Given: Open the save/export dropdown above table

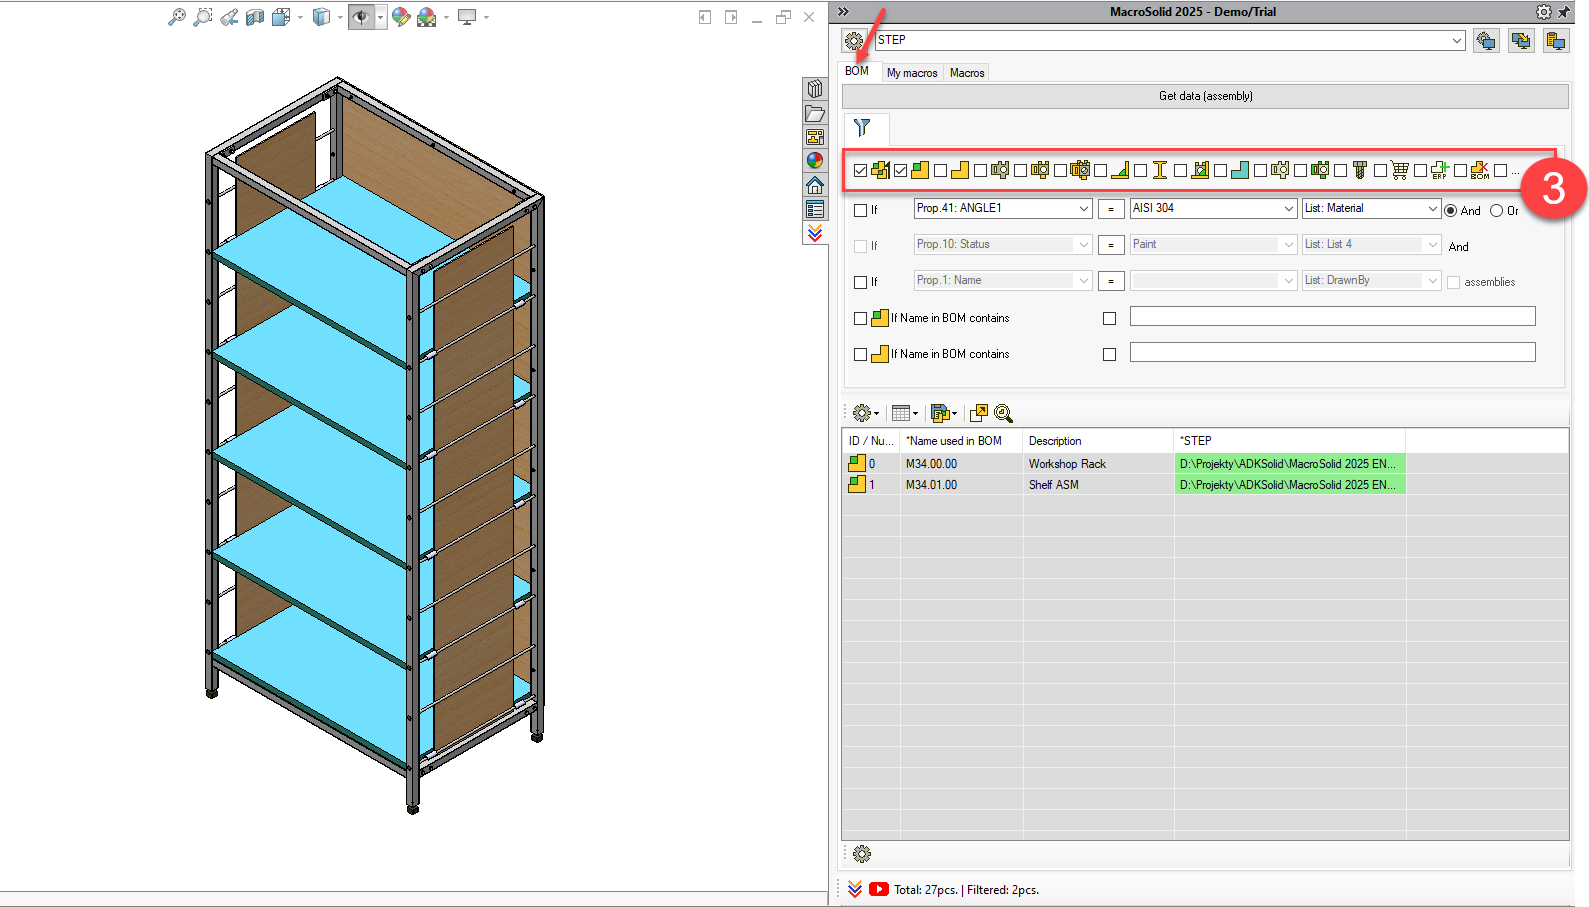Looking at the screenshot, I should (944, 413).
